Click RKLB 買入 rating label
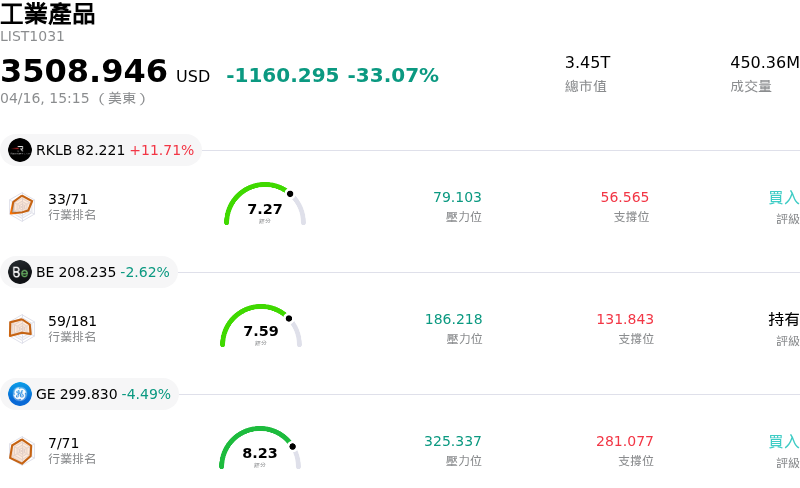Screen dimensions: 800x488 click(783, 198)
